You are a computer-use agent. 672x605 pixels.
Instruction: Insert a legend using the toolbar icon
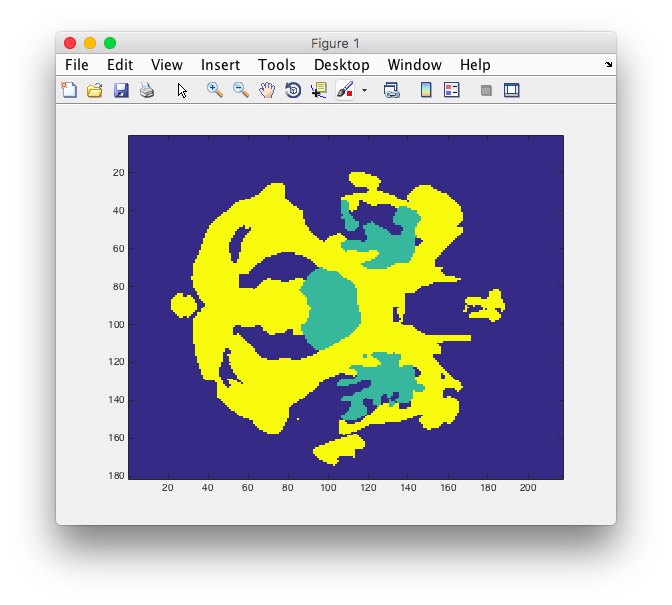click(x=452, y=90)
